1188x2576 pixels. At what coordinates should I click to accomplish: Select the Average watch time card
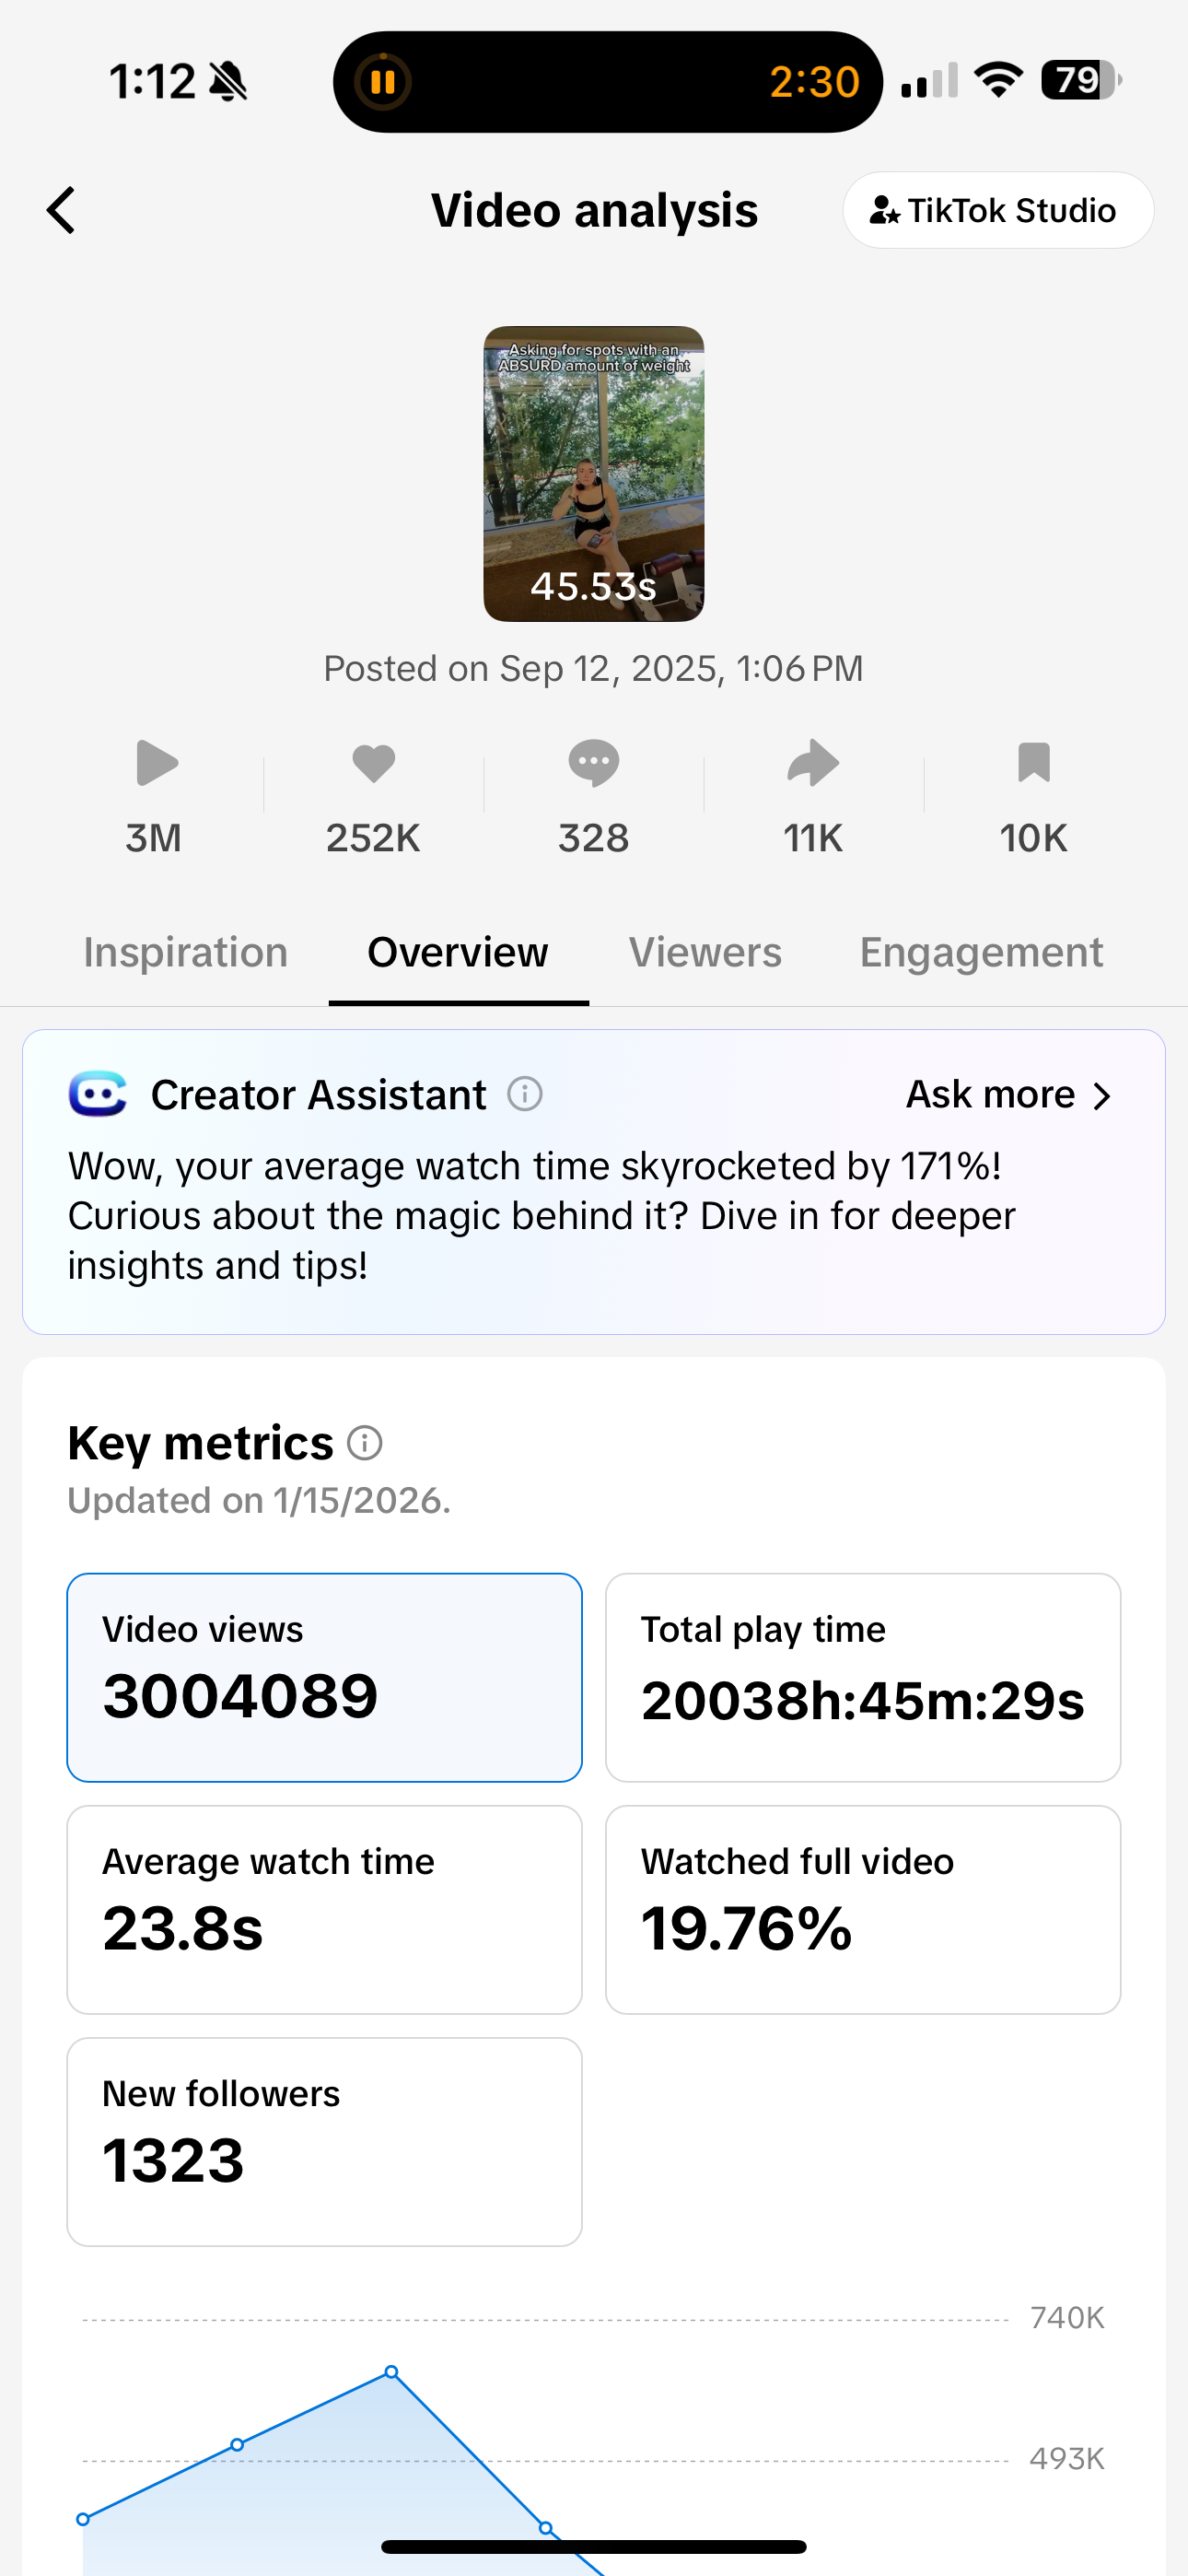pyautogui.click(x=324, y=1909)
